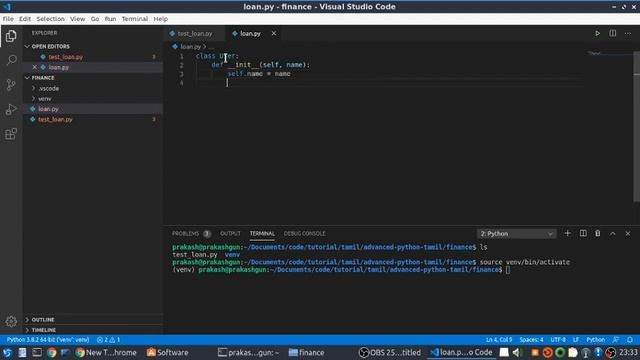Split the editor to the right
Viewport: 640px width, 360px height.
click(613, 33)
